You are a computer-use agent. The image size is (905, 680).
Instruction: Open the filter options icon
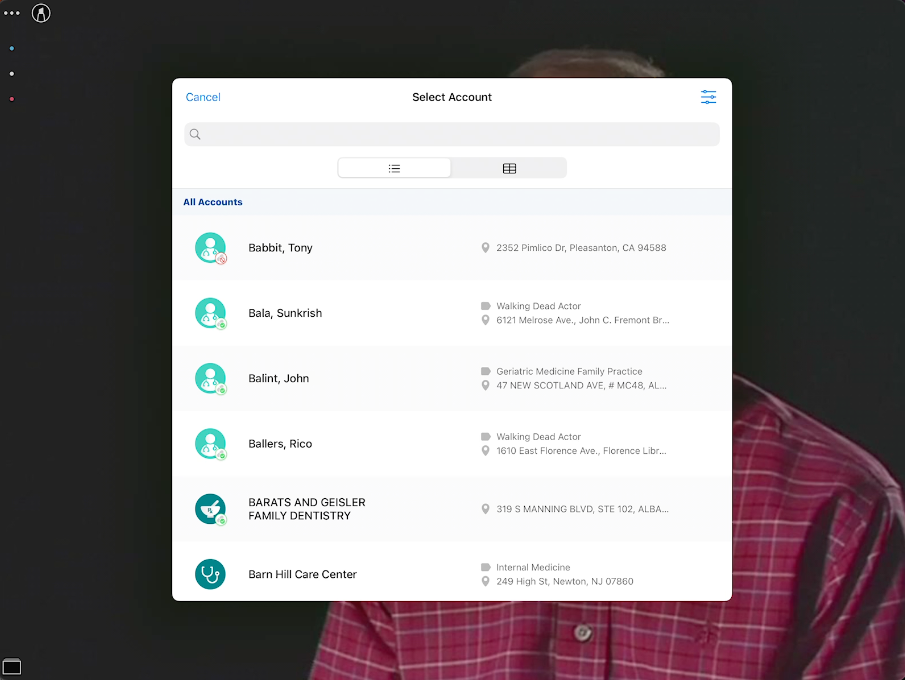coord(708,97)
